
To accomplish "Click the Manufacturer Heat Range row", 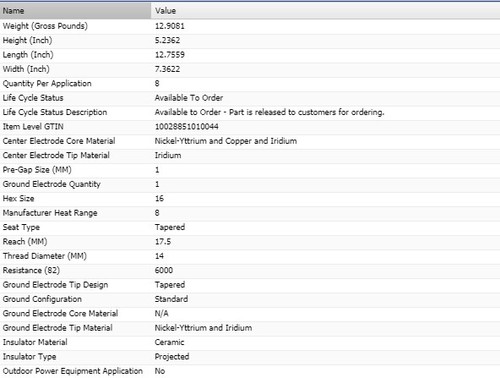I will 250,213.
